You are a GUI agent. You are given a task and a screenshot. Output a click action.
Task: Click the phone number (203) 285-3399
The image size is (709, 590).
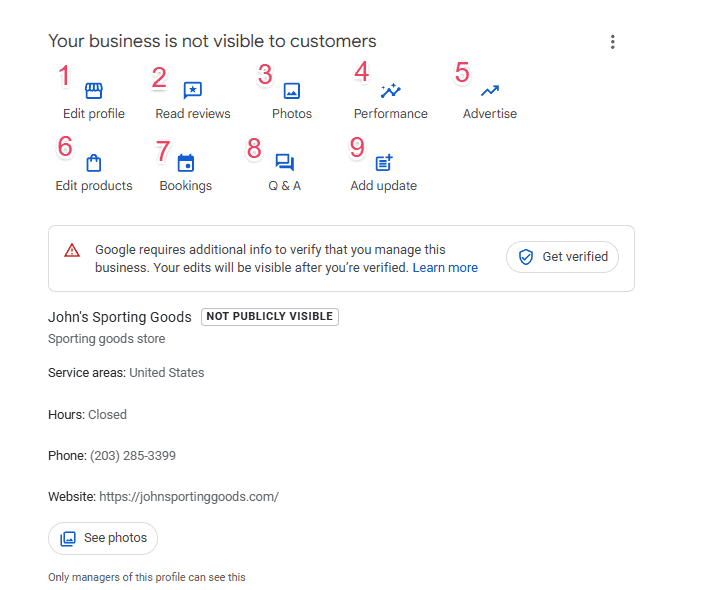(133, 455)
